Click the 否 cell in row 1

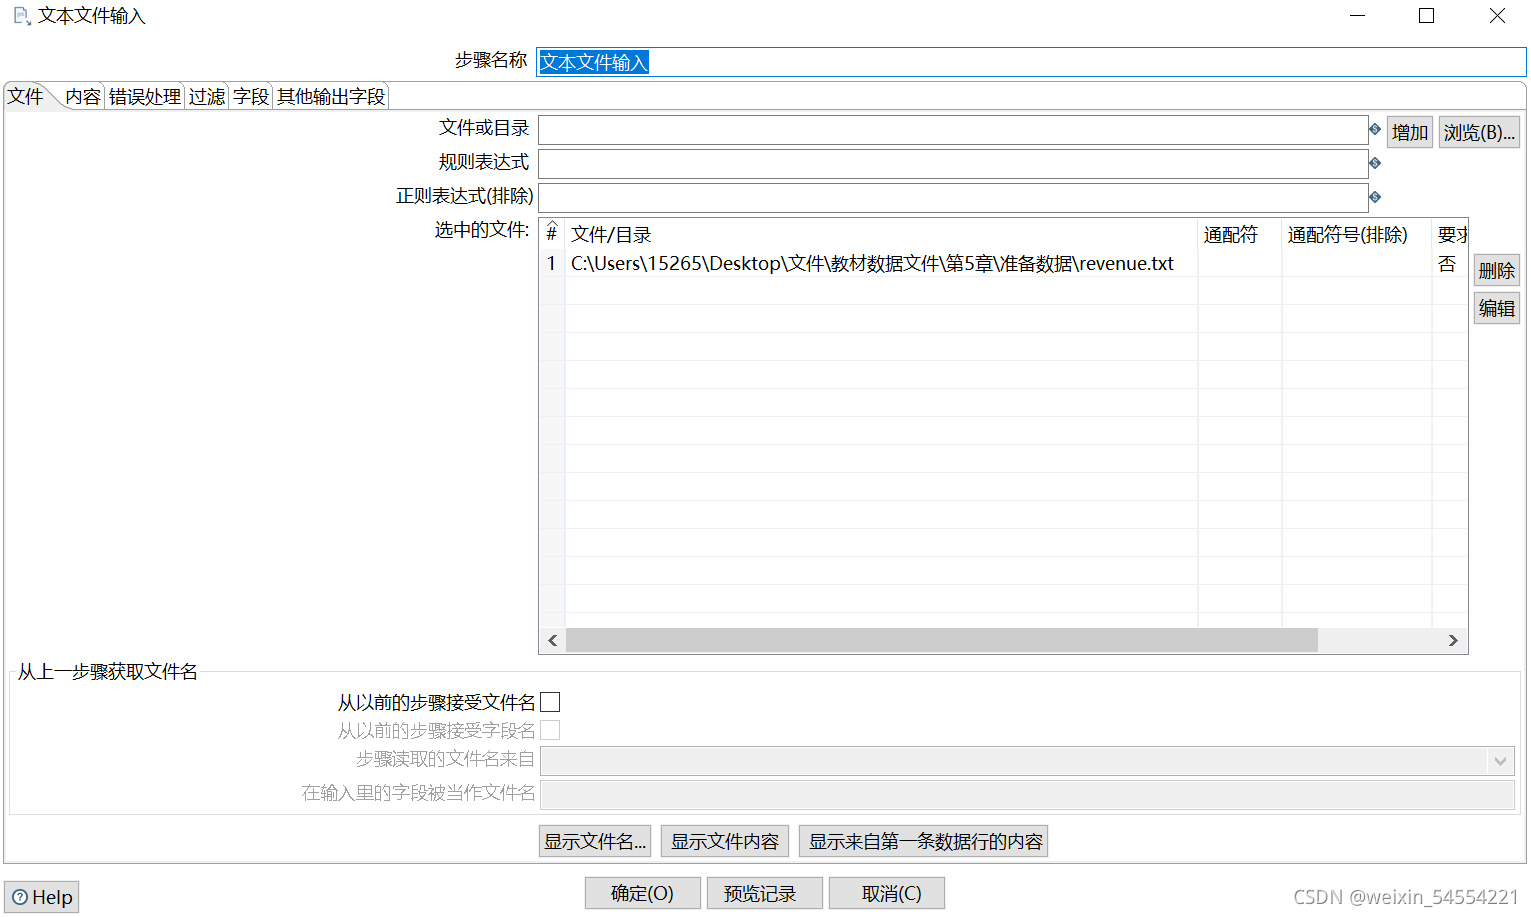pos(1448,263)
